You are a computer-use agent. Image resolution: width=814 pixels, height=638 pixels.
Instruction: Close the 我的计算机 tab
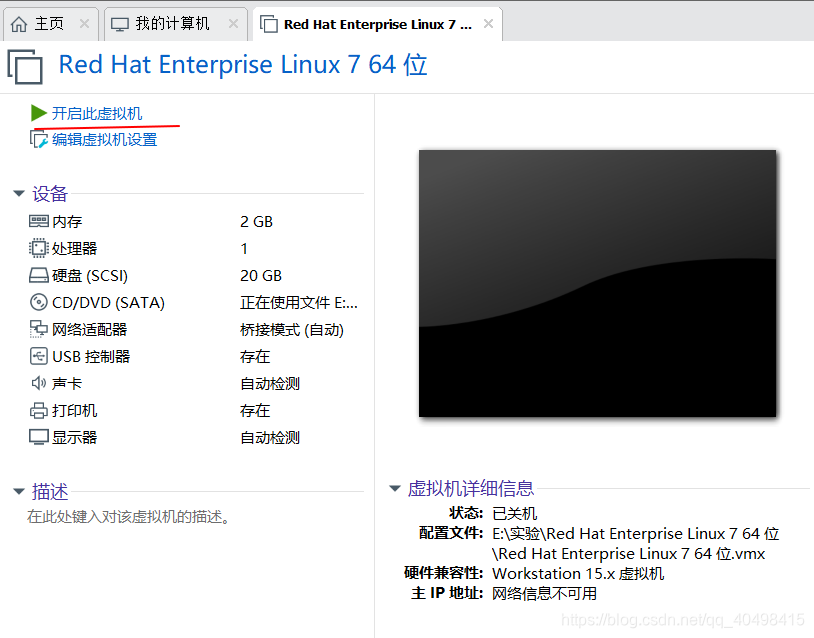[x=234, y=23]
